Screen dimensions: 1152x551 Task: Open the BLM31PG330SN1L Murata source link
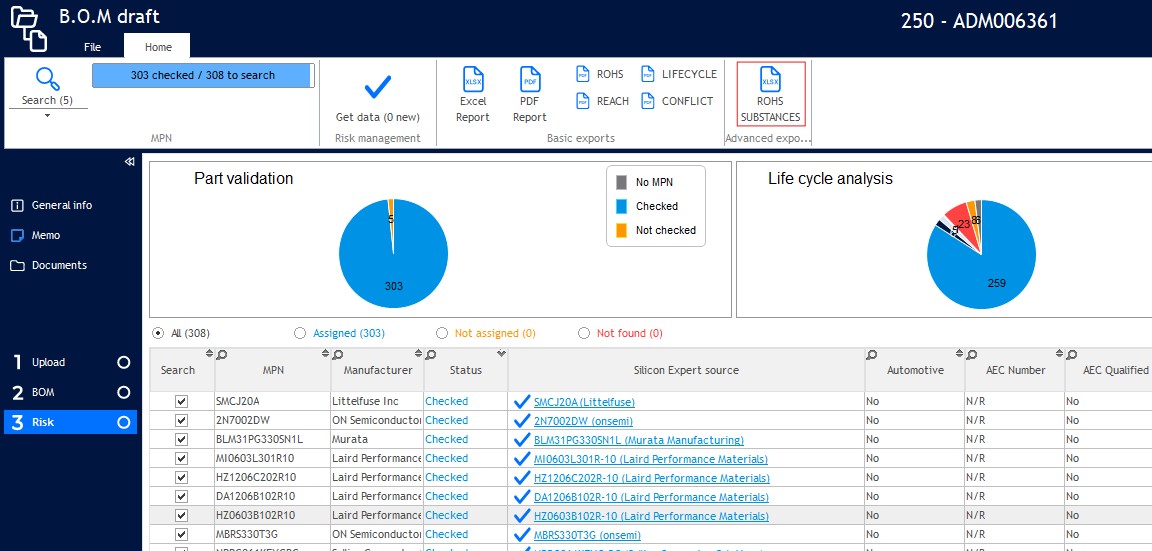pyautogui.click(x=638, y=440)
